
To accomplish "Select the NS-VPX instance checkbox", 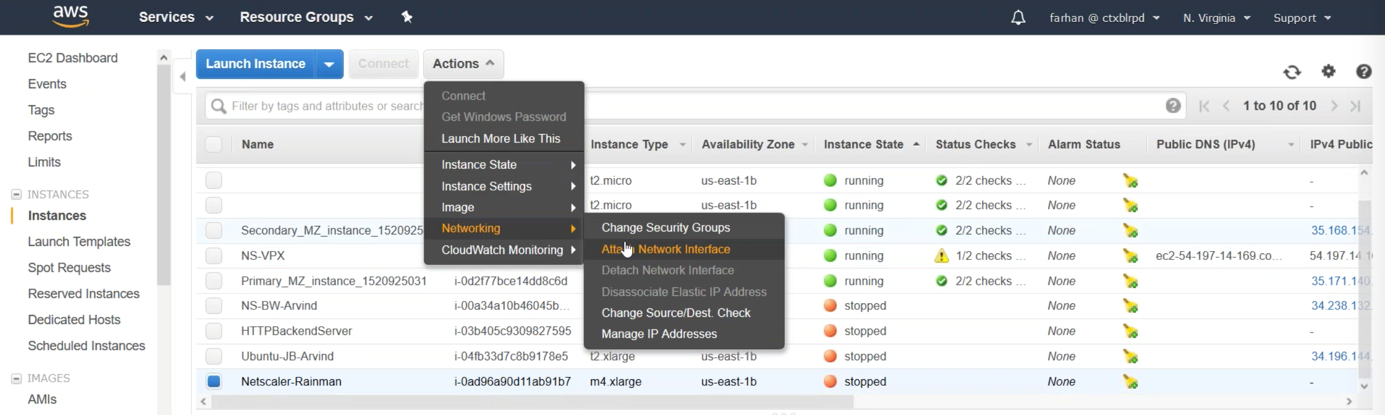I will [214, 256].
